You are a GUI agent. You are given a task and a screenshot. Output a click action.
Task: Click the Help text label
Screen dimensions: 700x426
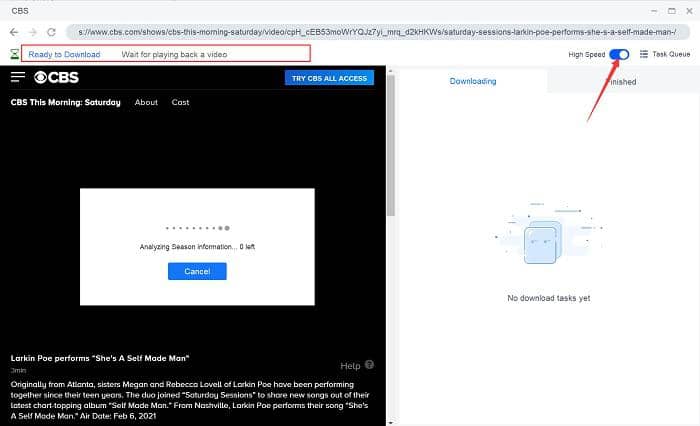point(350,366)
